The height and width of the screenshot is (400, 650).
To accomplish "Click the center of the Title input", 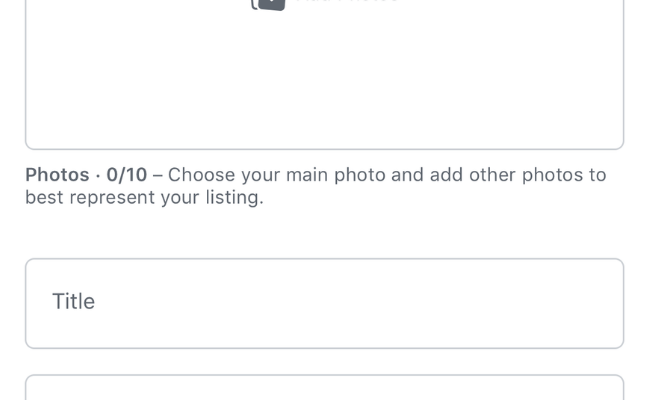I will [x=324, y=303].
